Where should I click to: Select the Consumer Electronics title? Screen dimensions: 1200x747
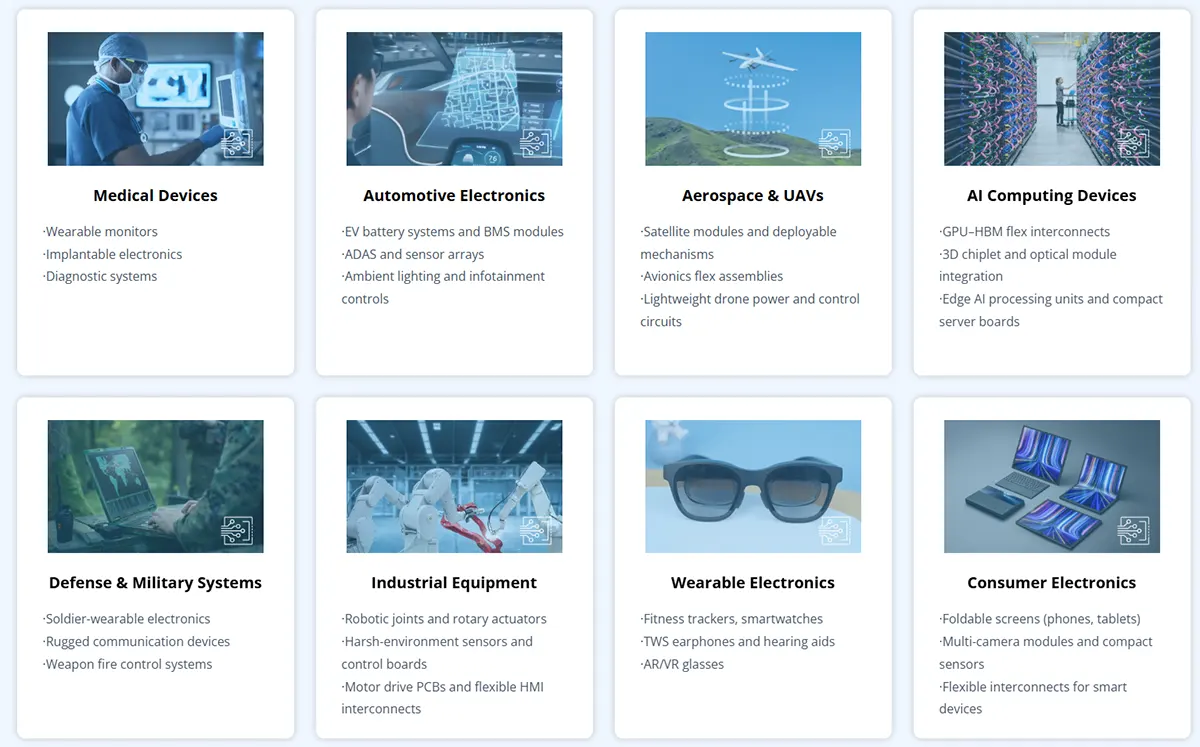[1052, 583]
